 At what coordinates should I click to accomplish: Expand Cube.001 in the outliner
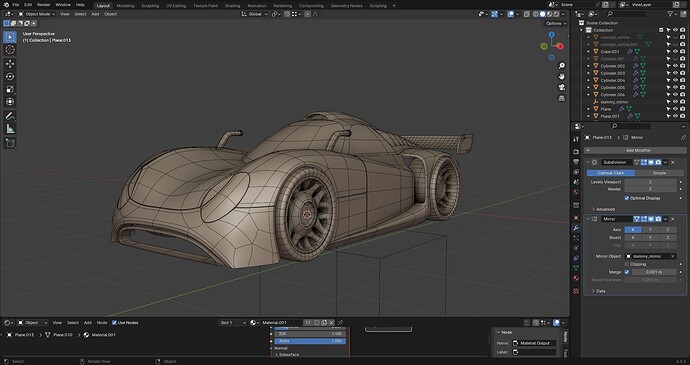(588, 52)
